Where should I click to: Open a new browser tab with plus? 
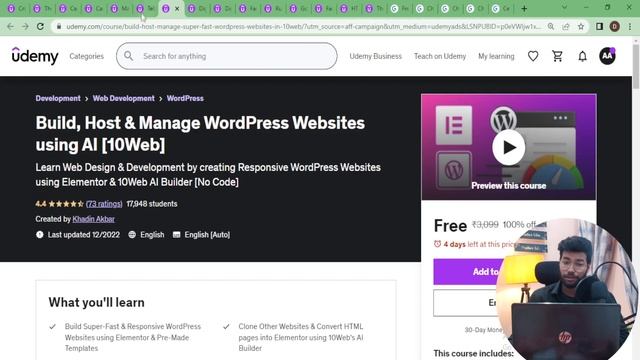524,9
